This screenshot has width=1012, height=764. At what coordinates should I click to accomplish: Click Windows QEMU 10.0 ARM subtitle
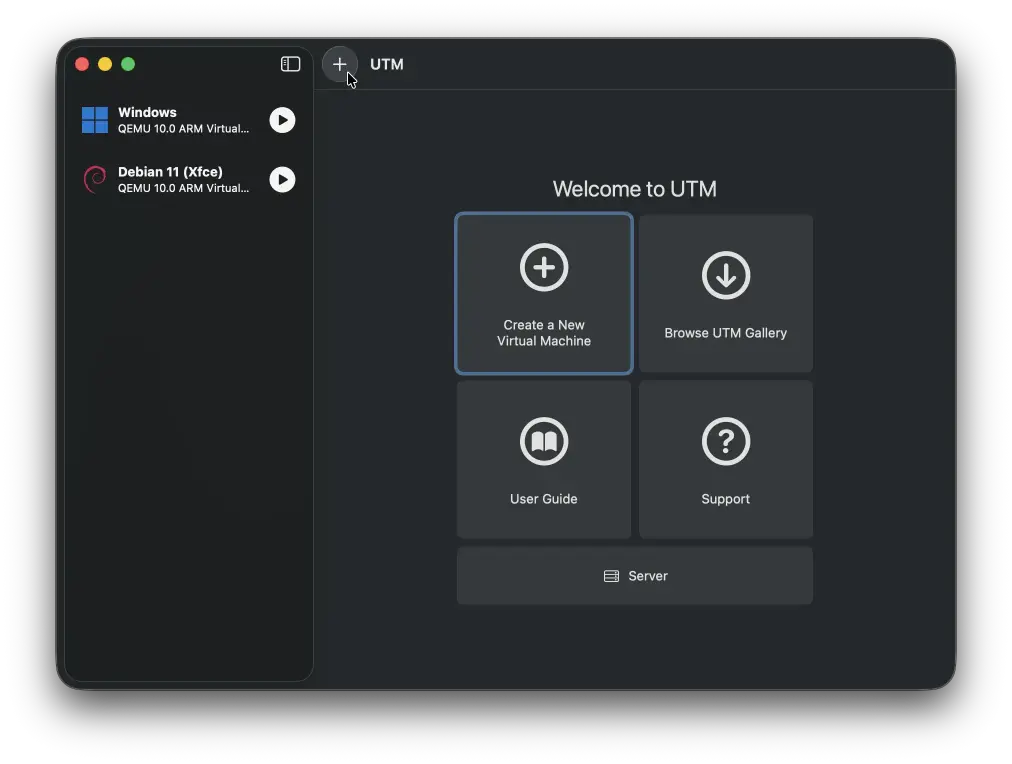[x=183, y=128]
